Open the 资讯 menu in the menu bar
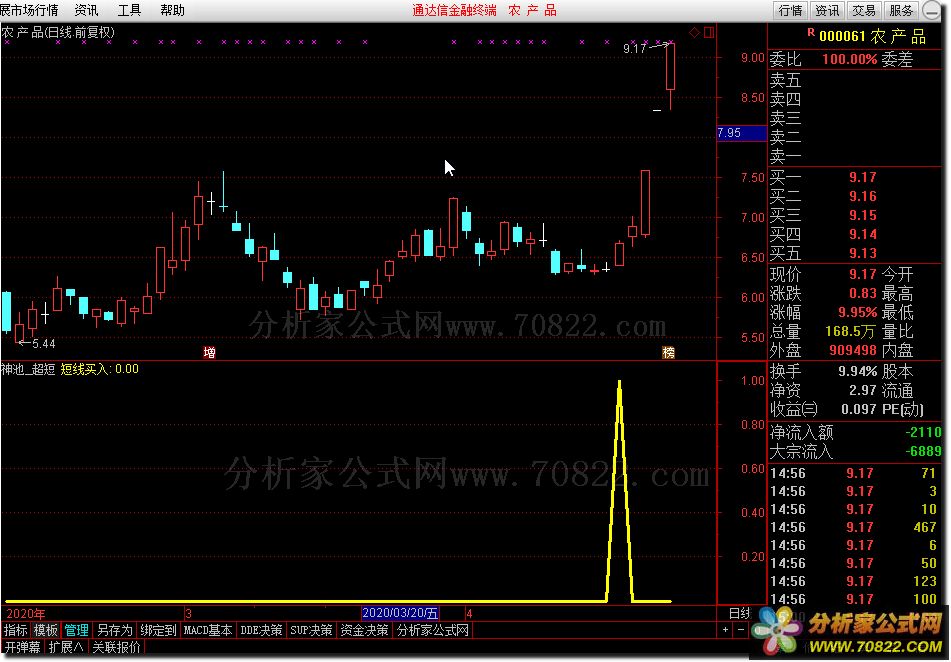The width and height of the screenshot is (951, 662). [86, 10]
